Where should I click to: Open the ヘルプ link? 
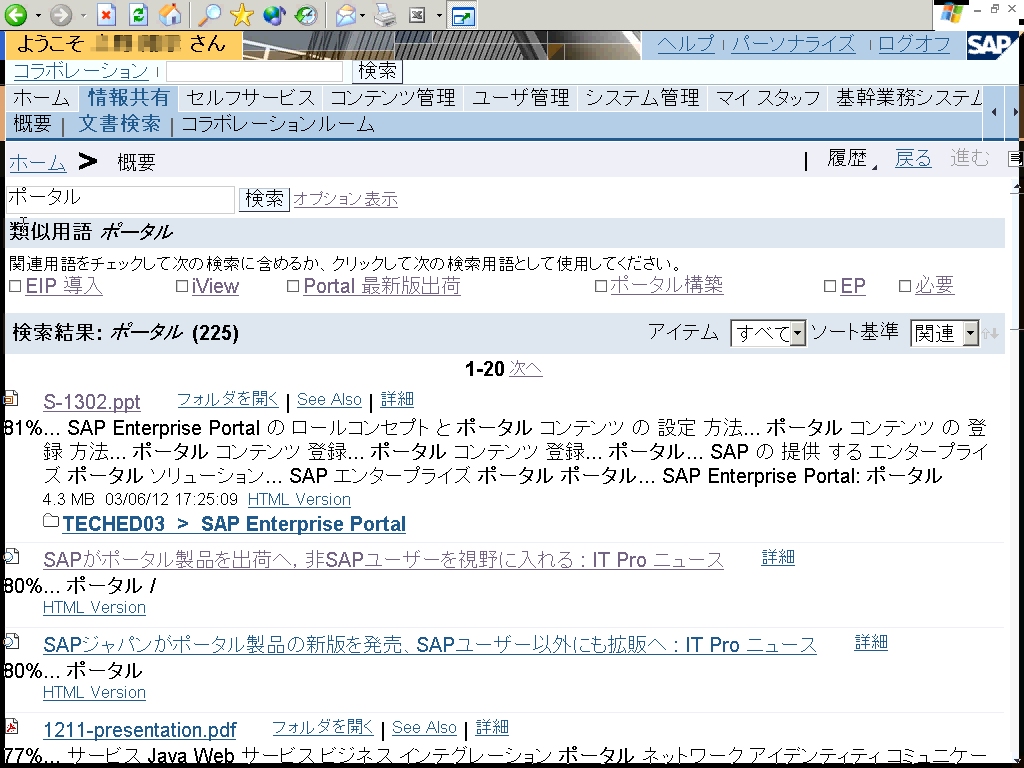[686, 44]
